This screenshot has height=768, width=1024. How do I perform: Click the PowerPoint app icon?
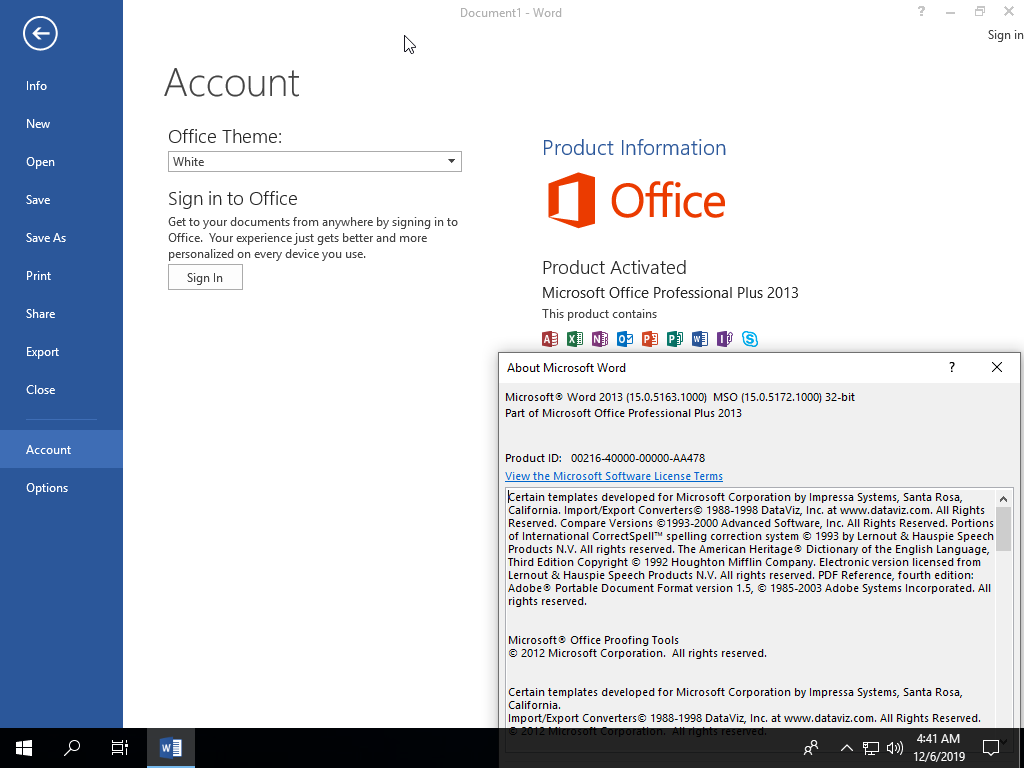click(650, 338)
